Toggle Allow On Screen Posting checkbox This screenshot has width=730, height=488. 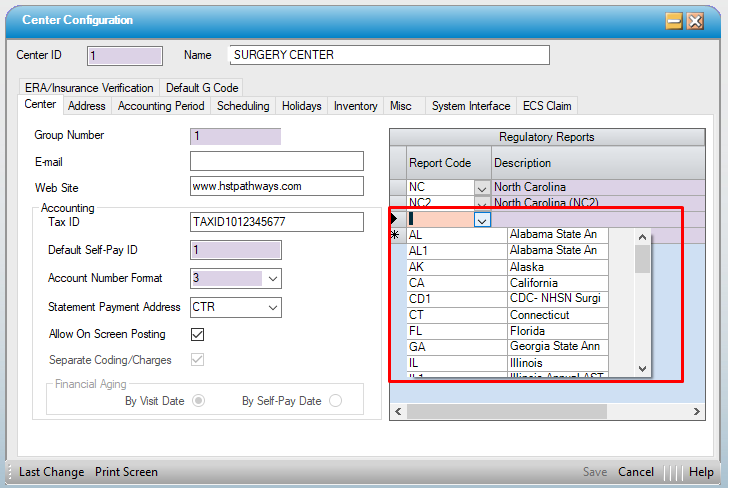tap(197, 334)
